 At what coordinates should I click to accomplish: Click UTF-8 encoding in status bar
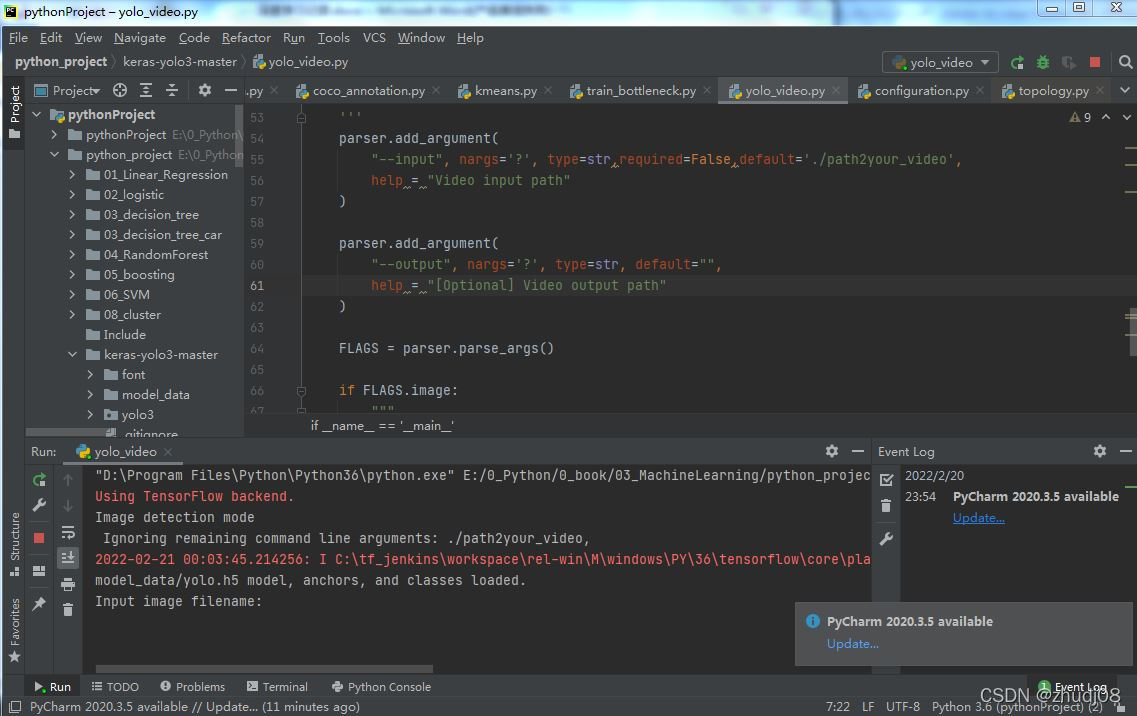903,707
